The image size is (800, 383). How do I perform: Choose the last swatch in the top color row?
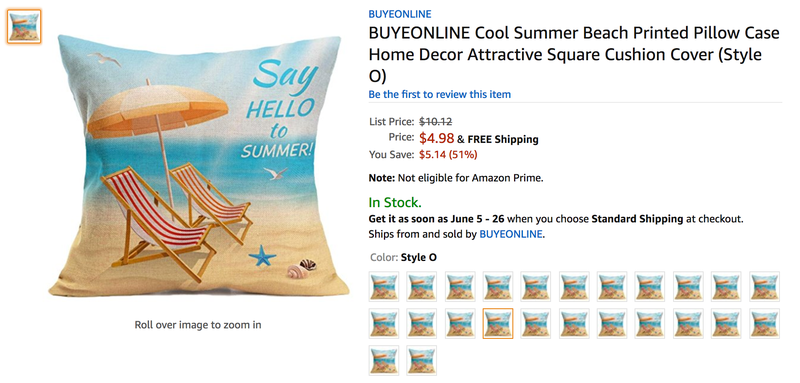764,287
